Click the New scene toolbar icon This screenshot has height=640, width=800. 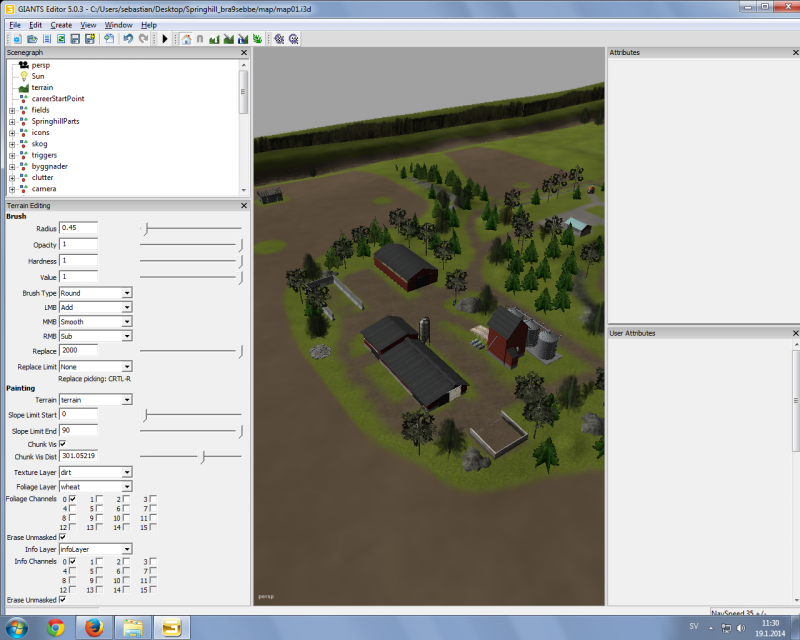point(18,38)
